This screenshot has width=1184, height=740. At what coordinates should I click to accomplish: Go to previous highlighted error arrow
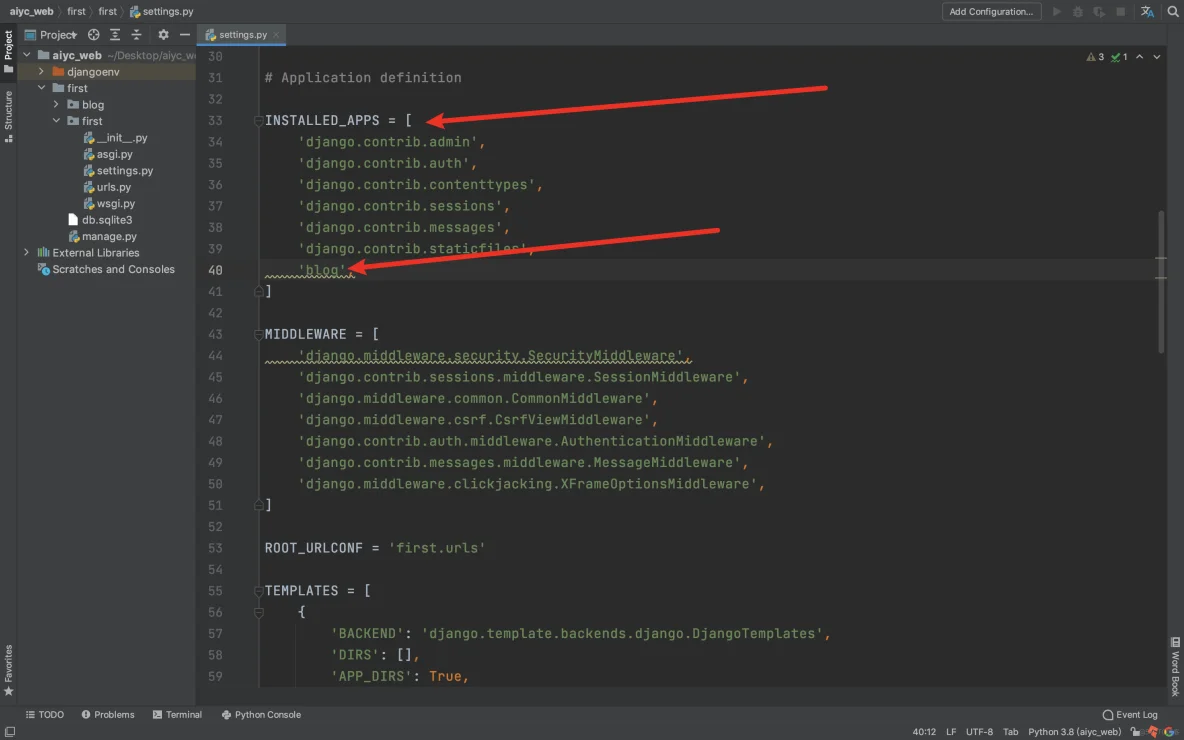tap(1139, 57)
